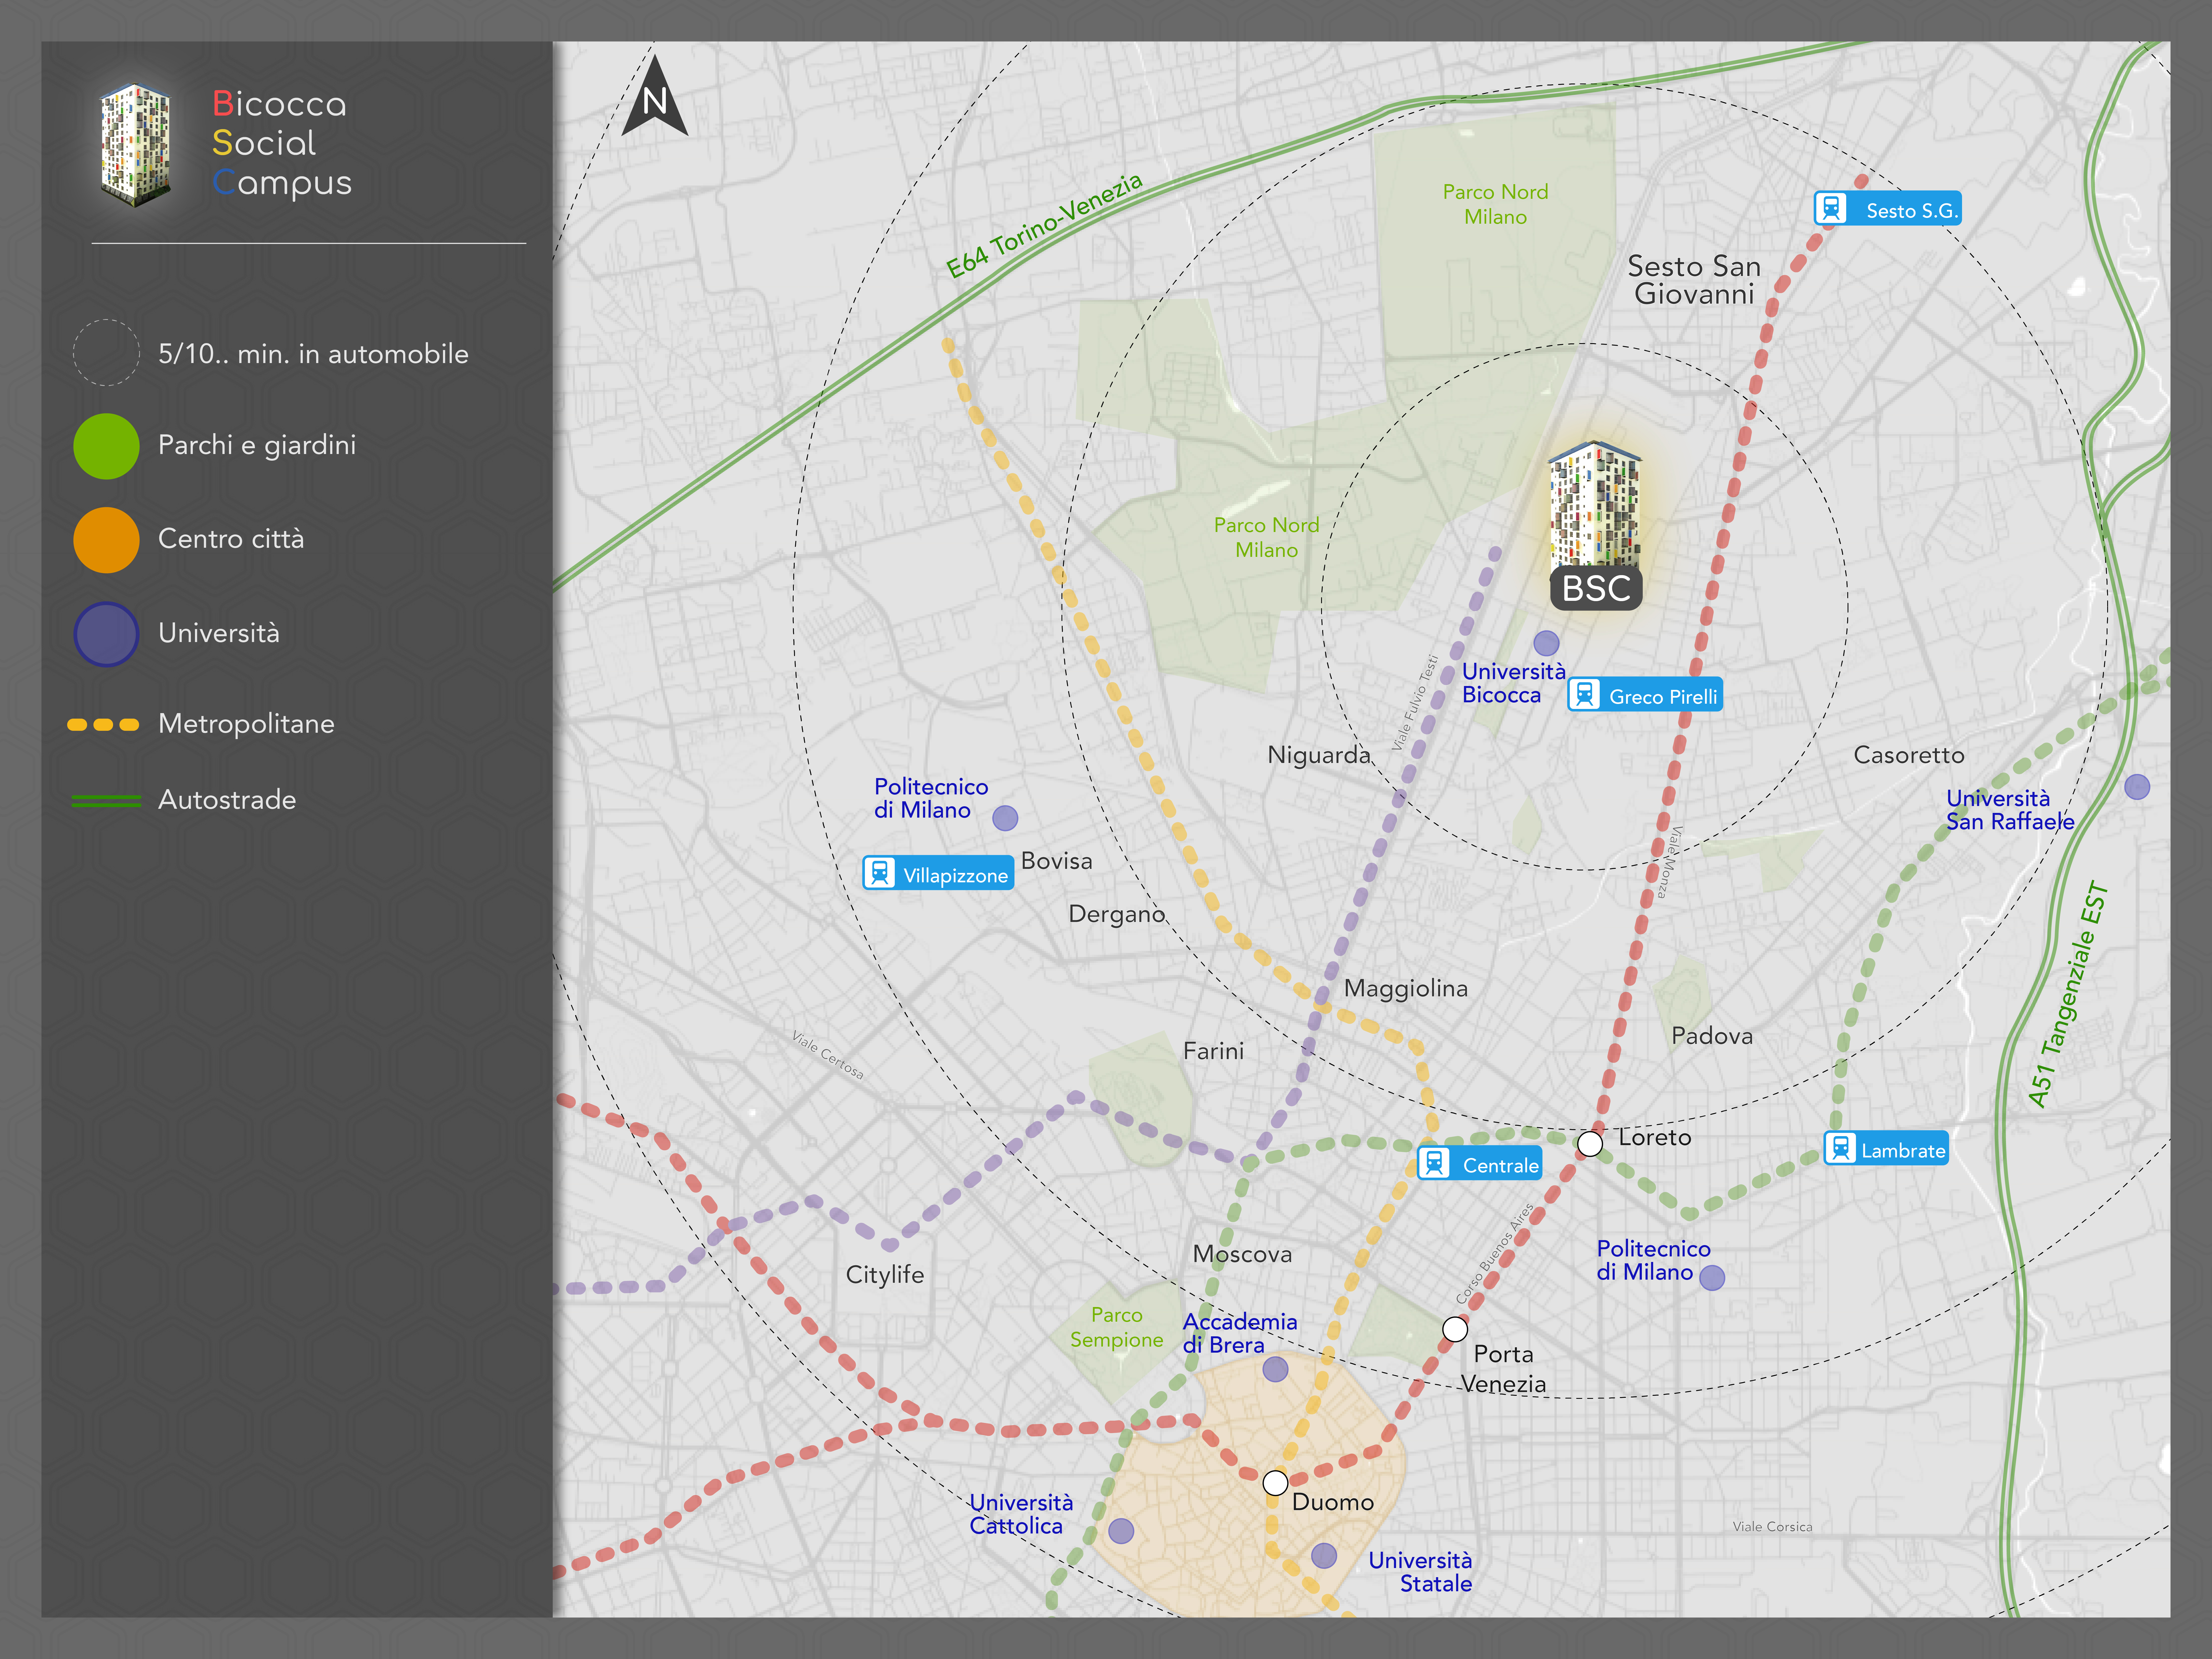Click the upper 'Parco Nord Milano' label
2212x1659 pixels.
tap(1495, 204)
